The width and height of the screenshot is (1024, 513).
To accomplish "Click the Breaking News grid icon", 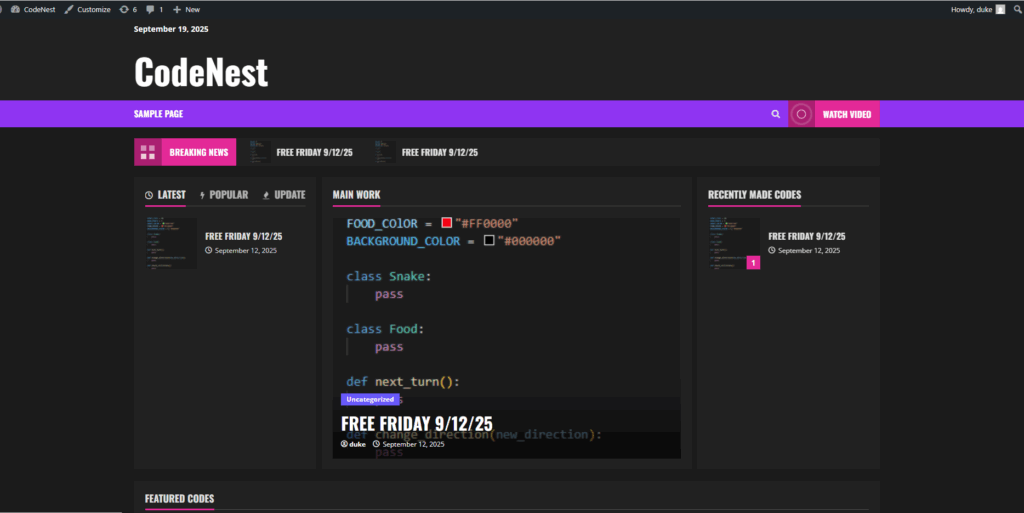I will point(148,152).
